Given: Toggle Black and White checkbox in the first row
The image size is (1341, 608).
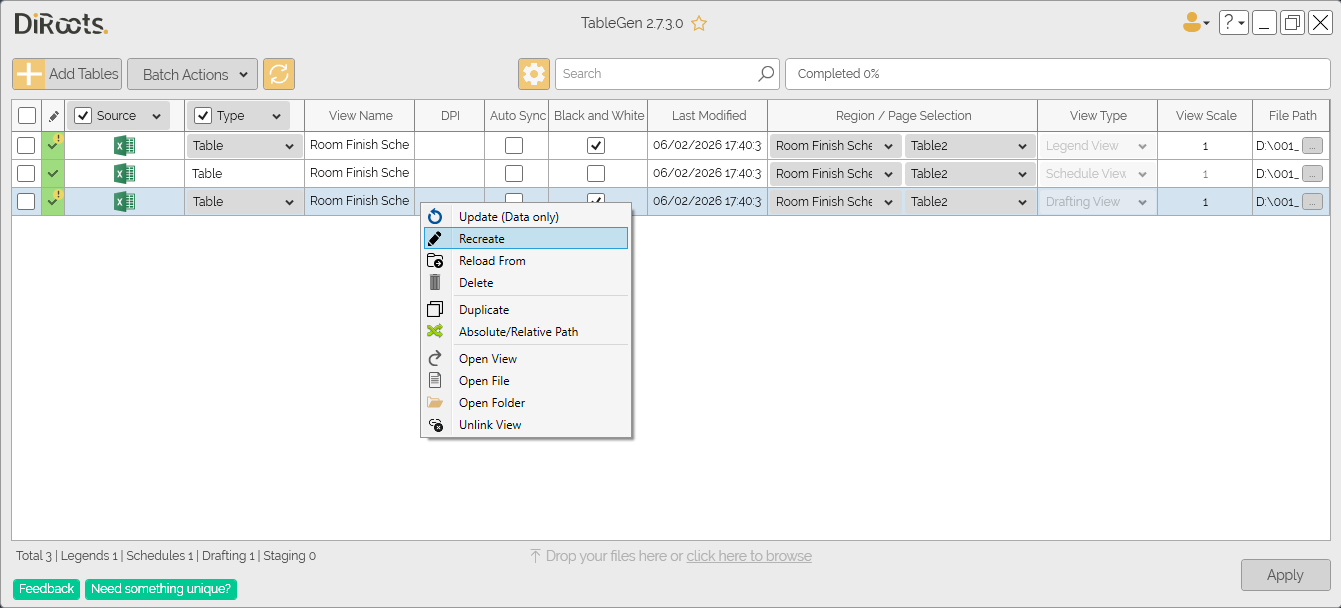Looking at the screenshot, I should 596,145.
